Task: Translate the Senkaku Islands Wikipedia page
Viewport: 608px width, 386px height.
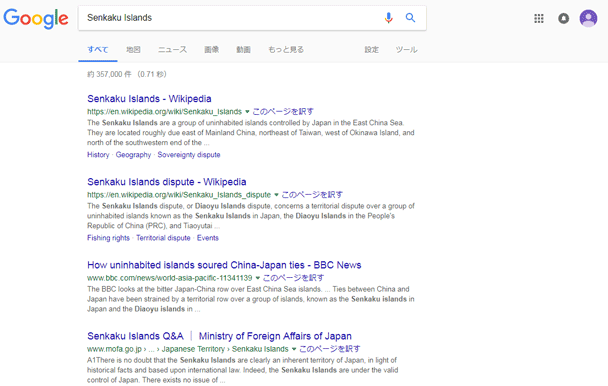Action: pos(283,112)
